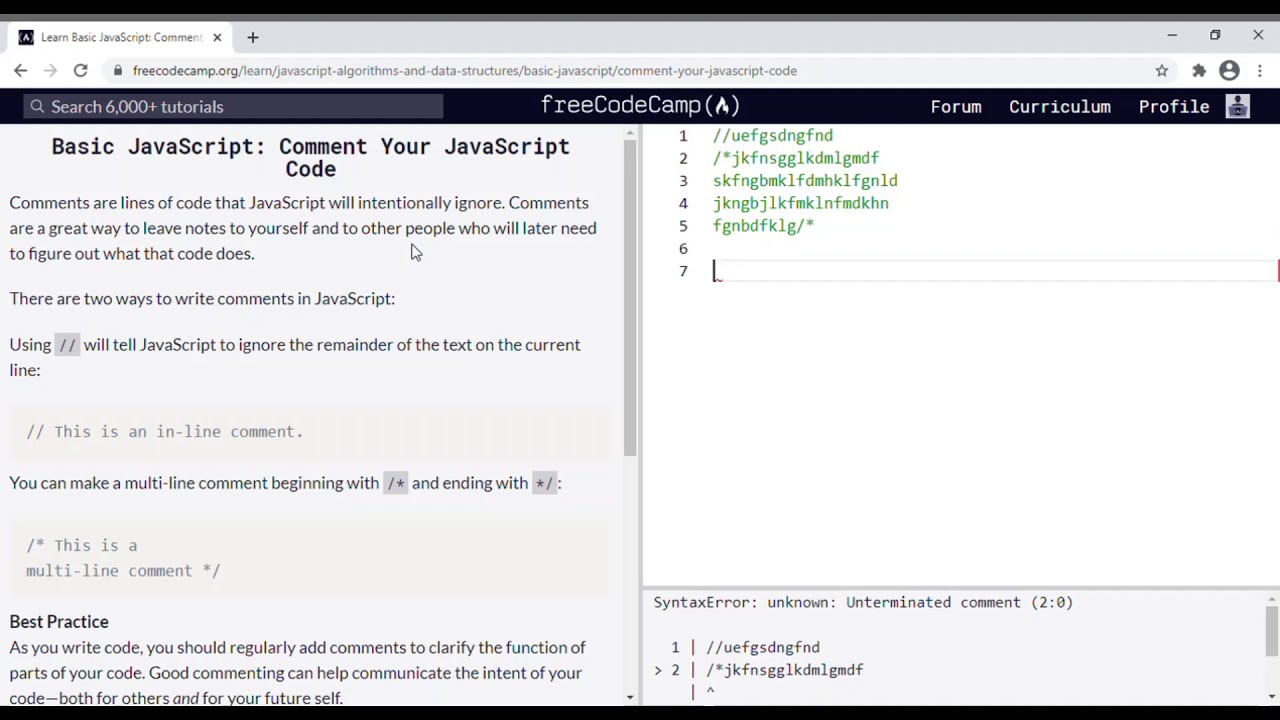This screenshot has height=720, width=1280.
Task: Click the 'multi-line comment */' example text
Action: click(123, 571)
